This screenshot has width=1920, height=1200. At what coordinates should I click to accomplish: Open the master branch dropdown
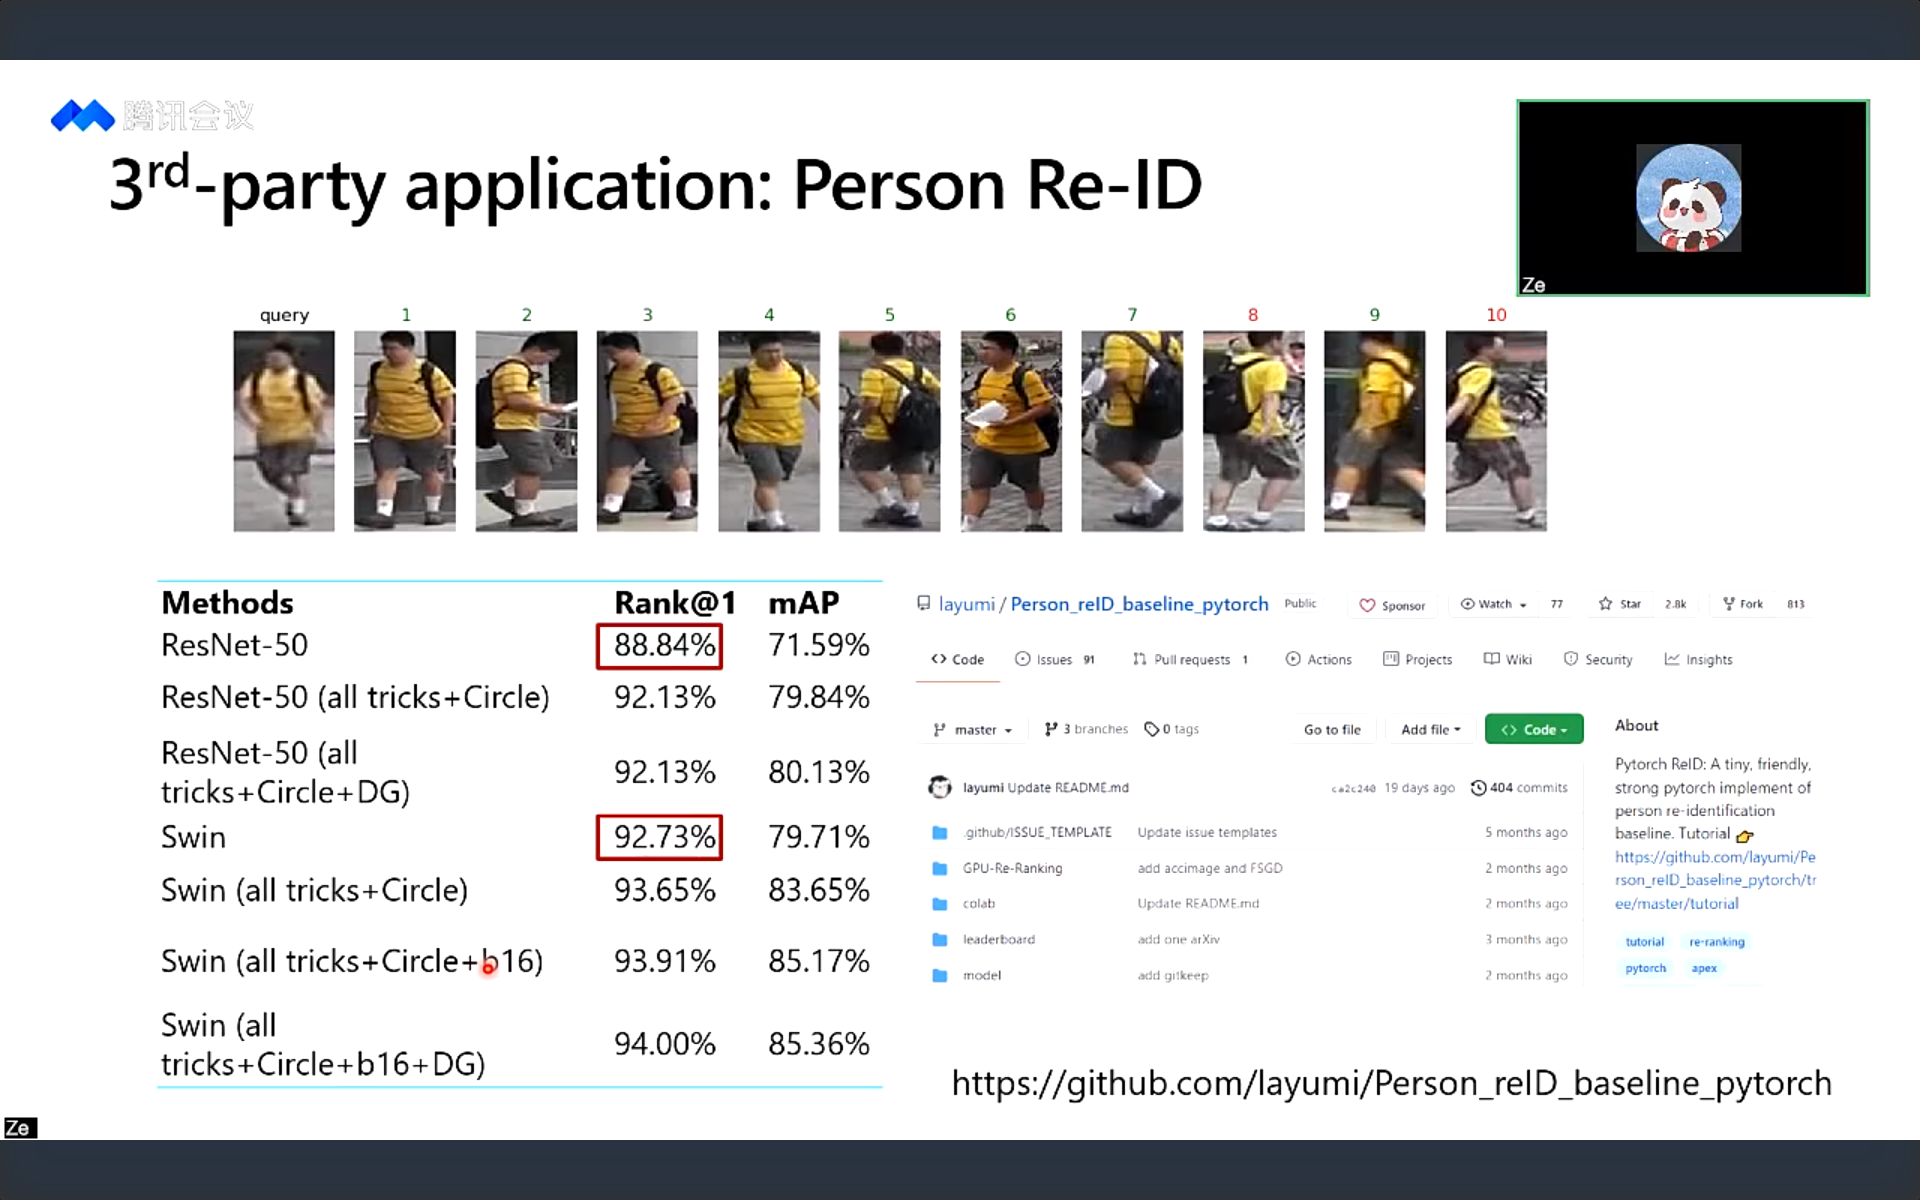click(x=973, y=730)
